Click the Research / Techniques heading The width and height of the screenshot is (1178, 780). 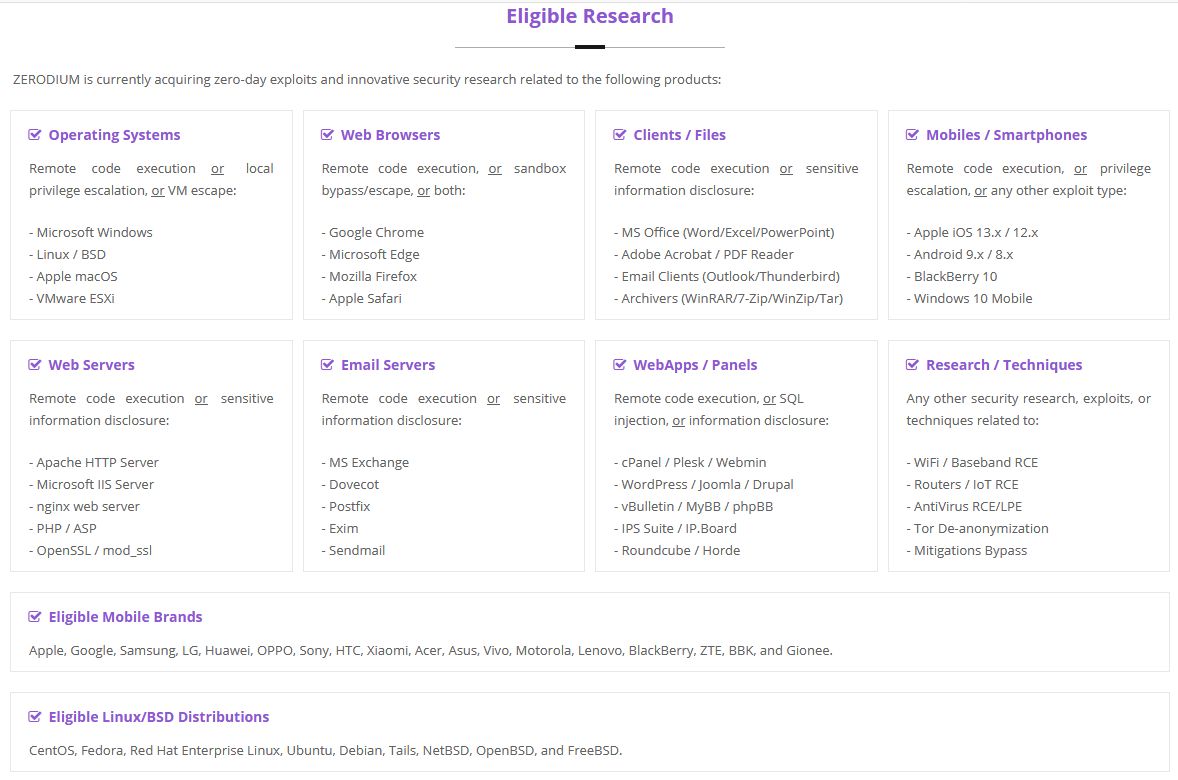pos(1004,365)
